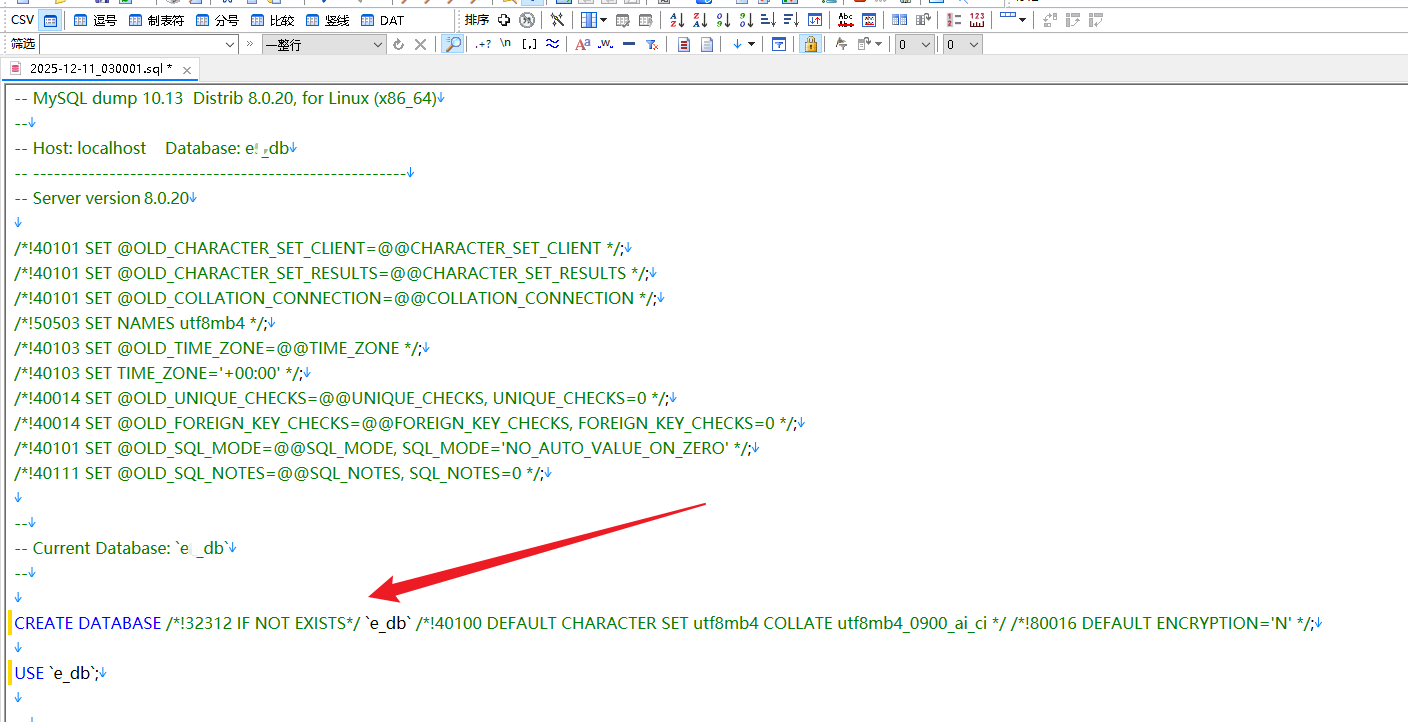This screenshot has width=1408, height=722.
Task: Click the 逗号 comma-separated button
Action: 95,20
